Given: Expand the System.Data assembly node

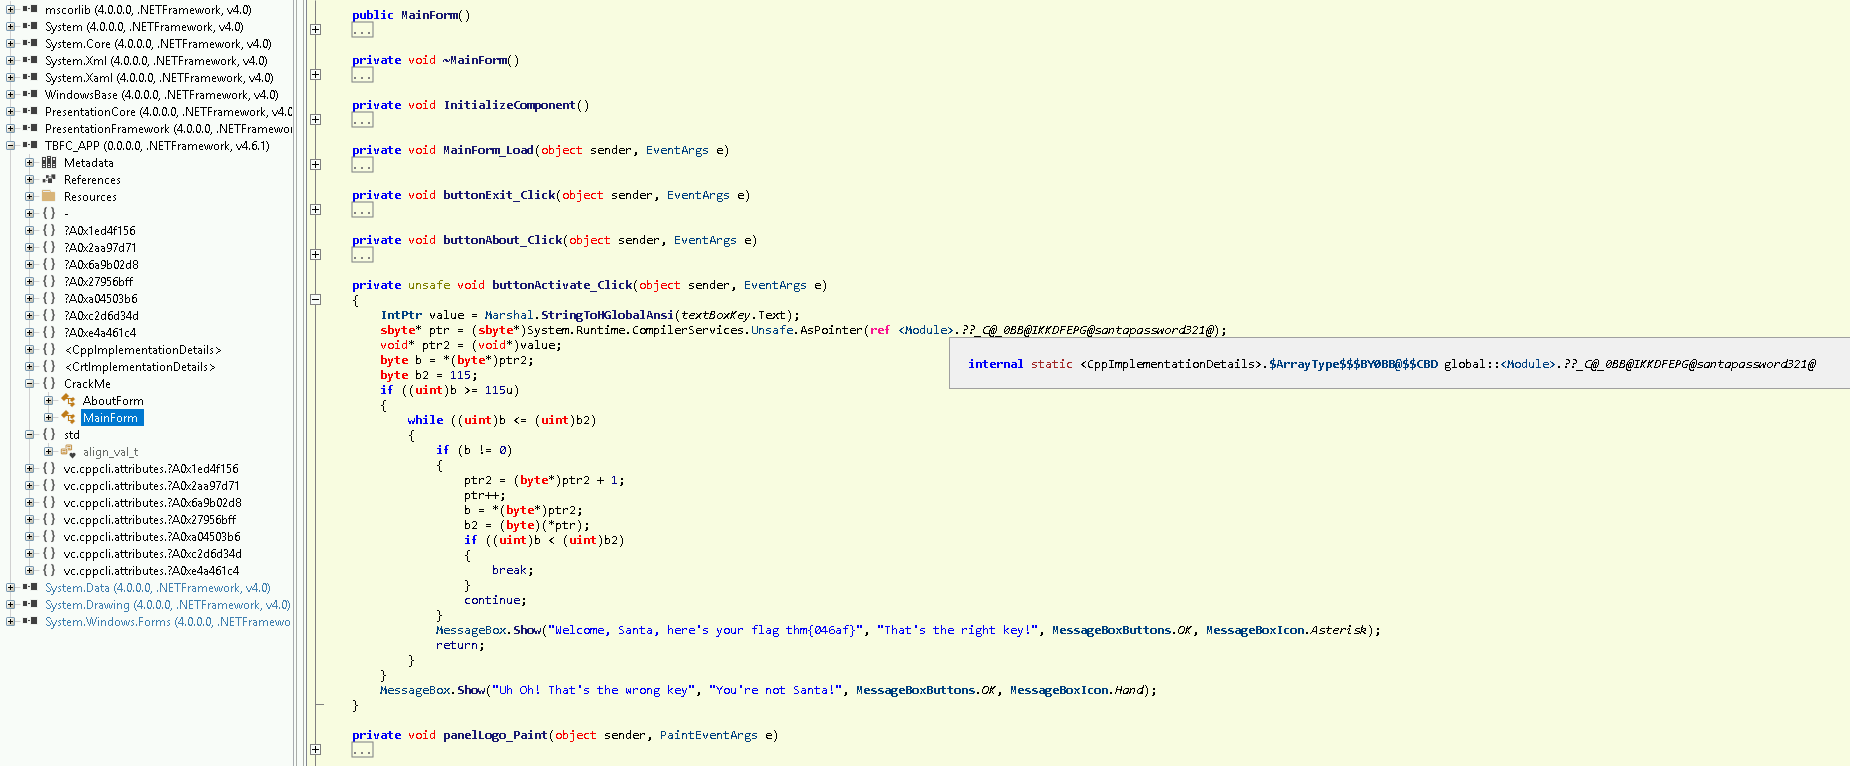Looking at the screenshot, I should pos(10,588).
